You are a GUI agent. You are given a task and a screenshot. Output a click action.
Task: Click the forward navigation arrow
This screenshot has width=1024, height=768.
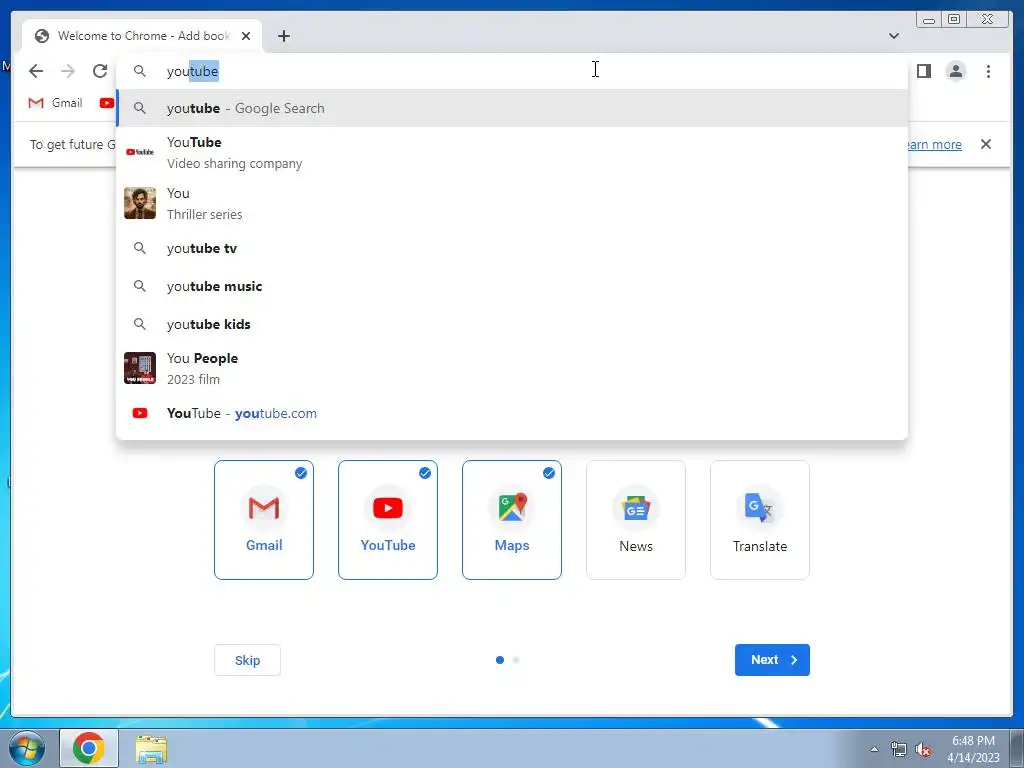coord(68,71)
